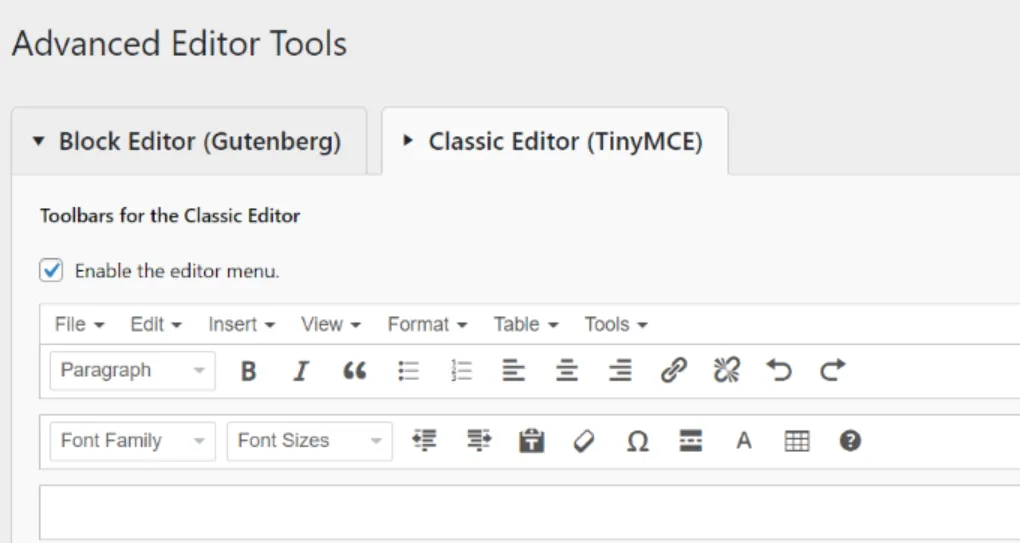1020x543 pixels.
Task: Select the bulleted list icon
Action: (x=408, y=371)
